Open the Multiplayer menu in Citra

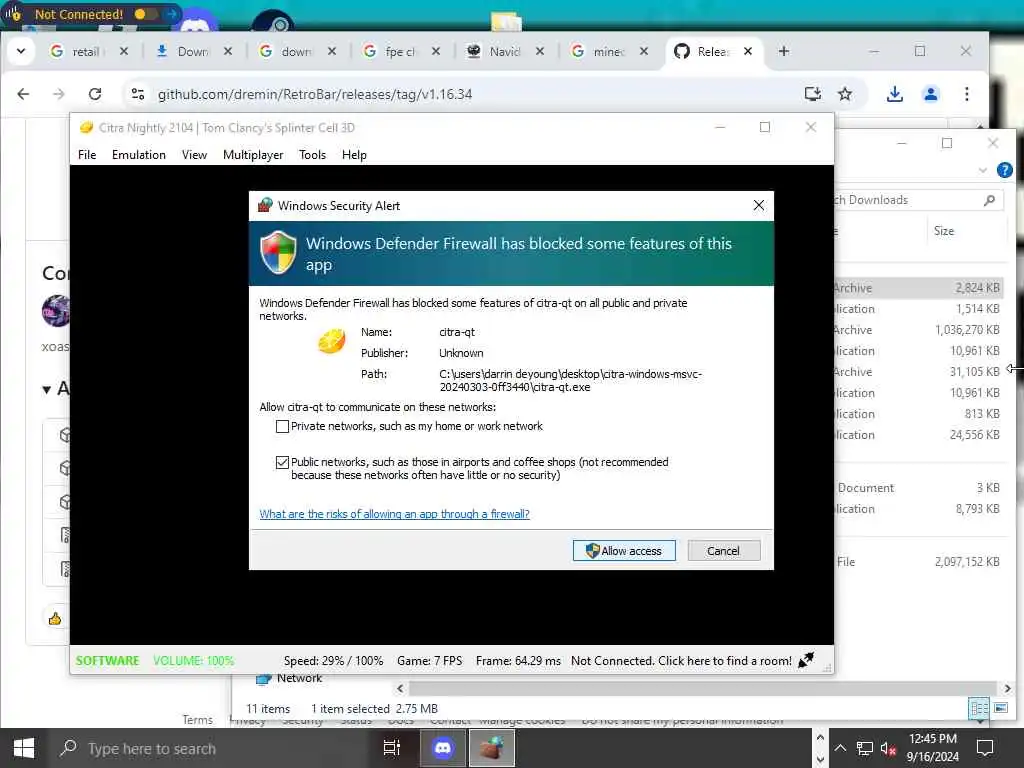pyautogui.click(x=253, y=155)
